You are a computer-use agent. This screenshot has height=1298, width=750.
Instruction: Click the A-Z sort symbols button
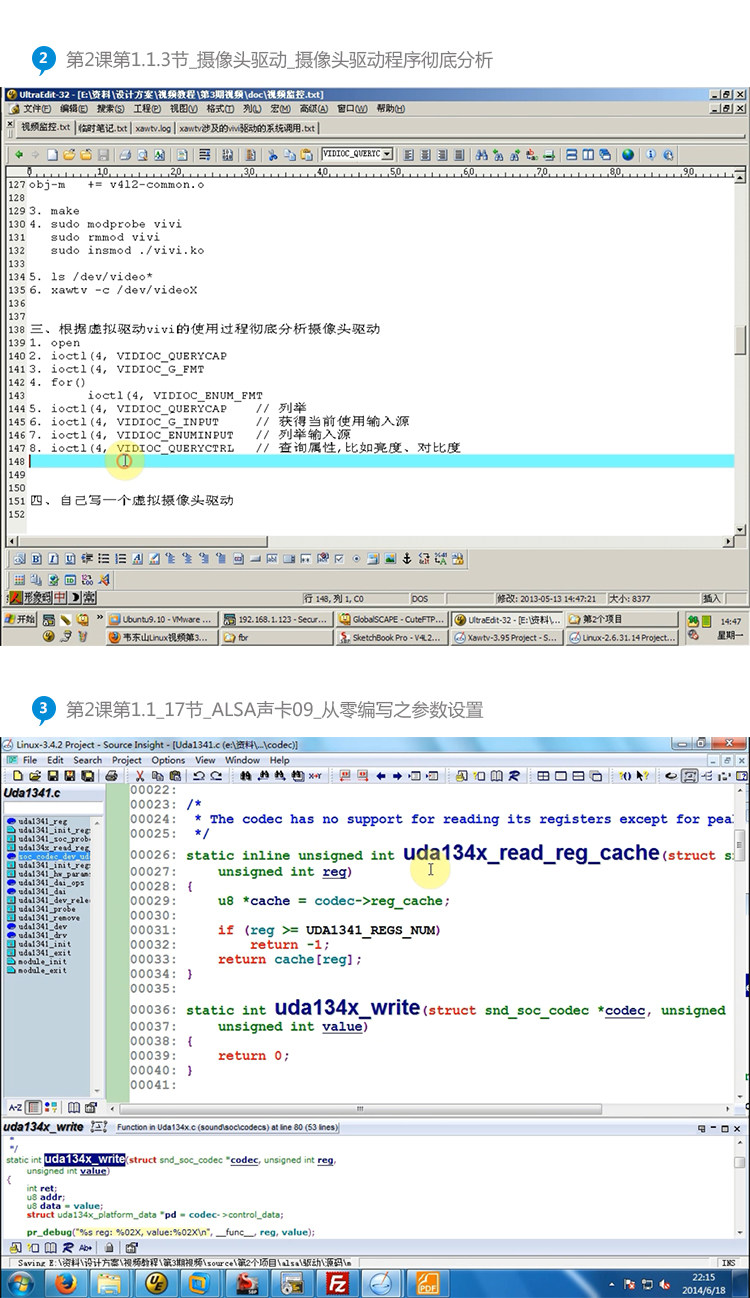(x=15, y=1107)
